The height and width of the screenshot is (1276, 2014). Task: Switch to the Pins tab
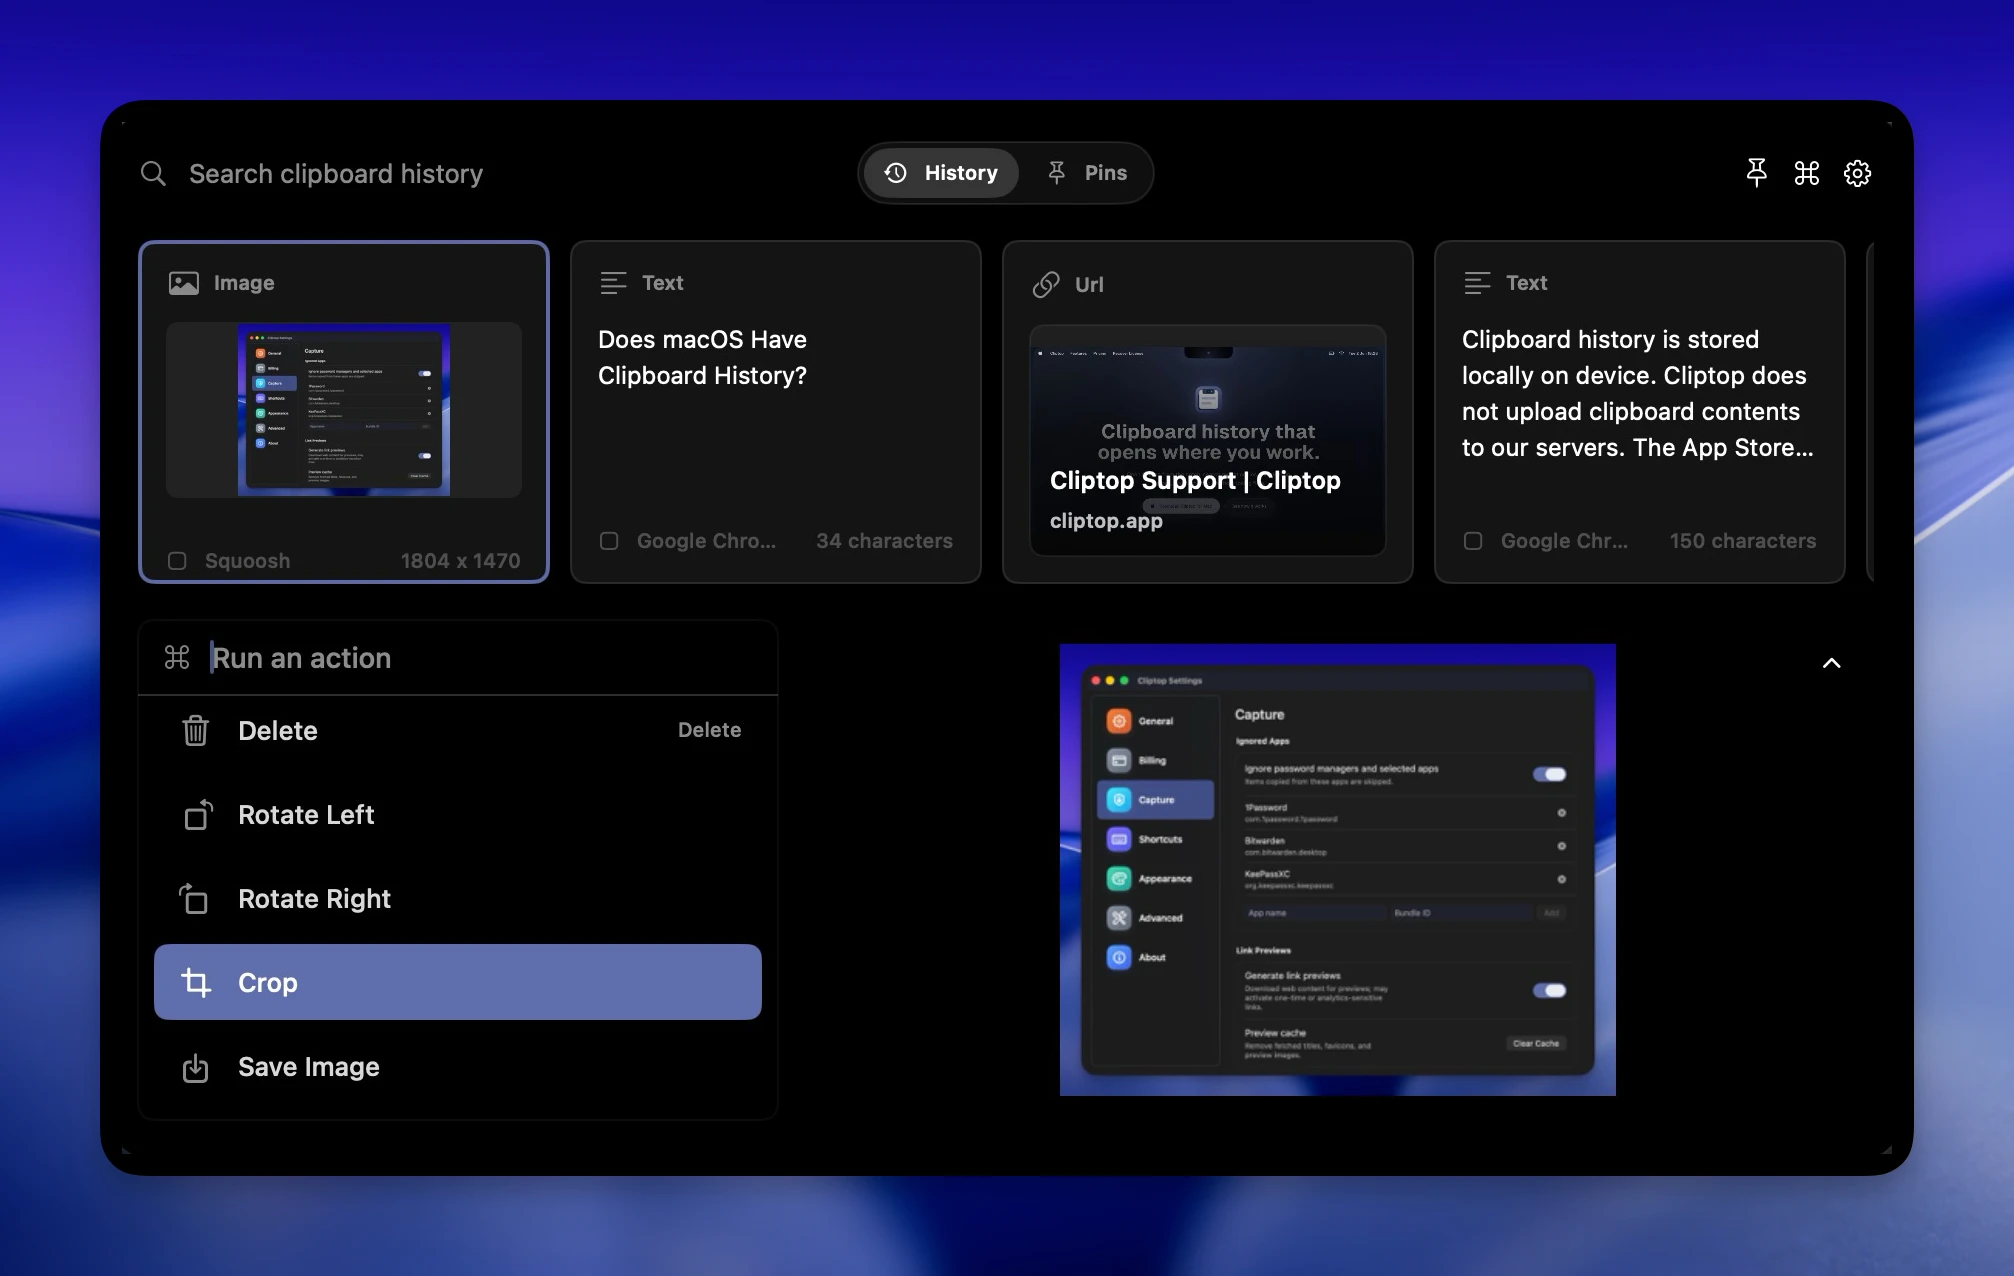point(1087,173)
